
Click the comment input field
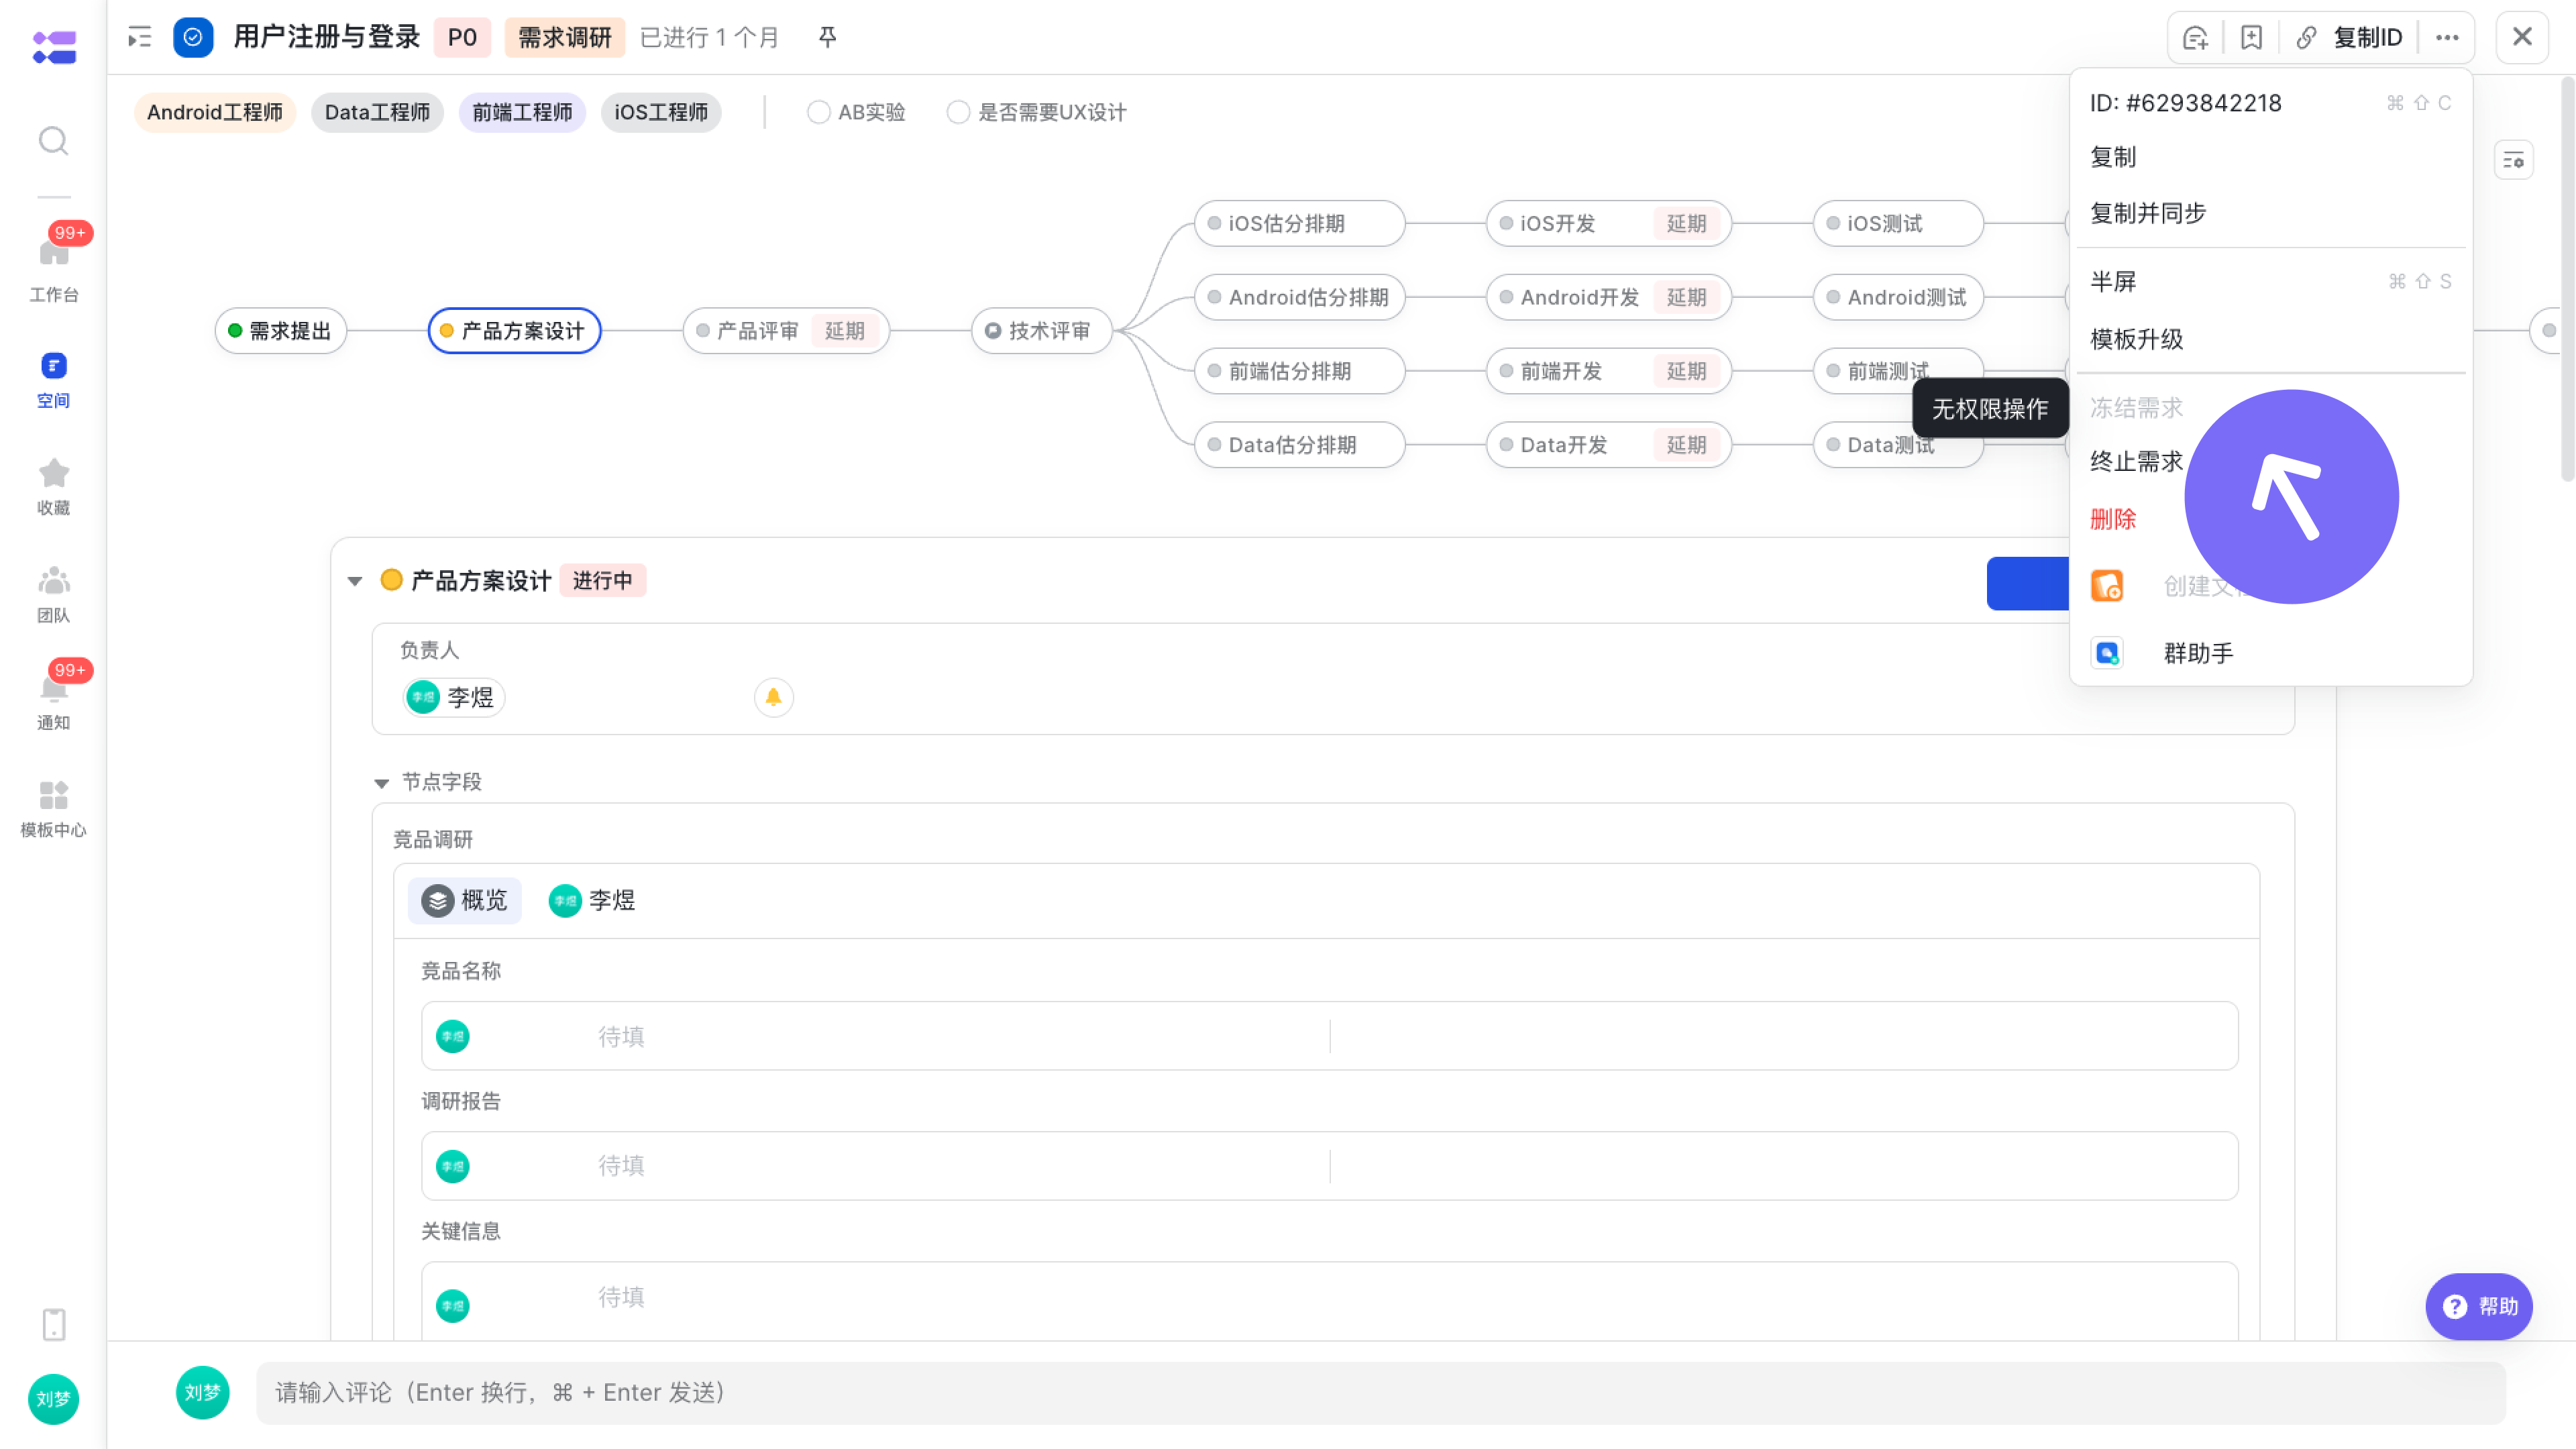point(1380,1392)
